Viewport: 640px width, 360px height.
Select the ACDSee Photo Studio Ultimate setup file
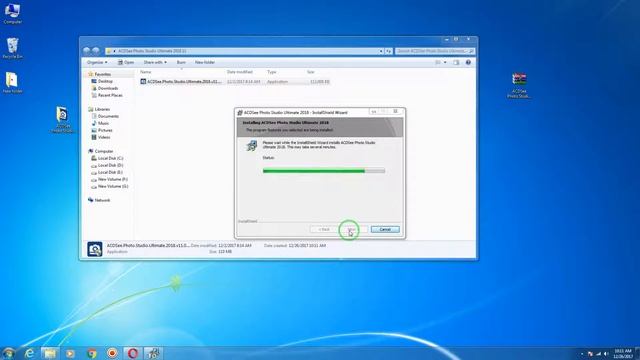pyautogui.click(x=235, y=82)
